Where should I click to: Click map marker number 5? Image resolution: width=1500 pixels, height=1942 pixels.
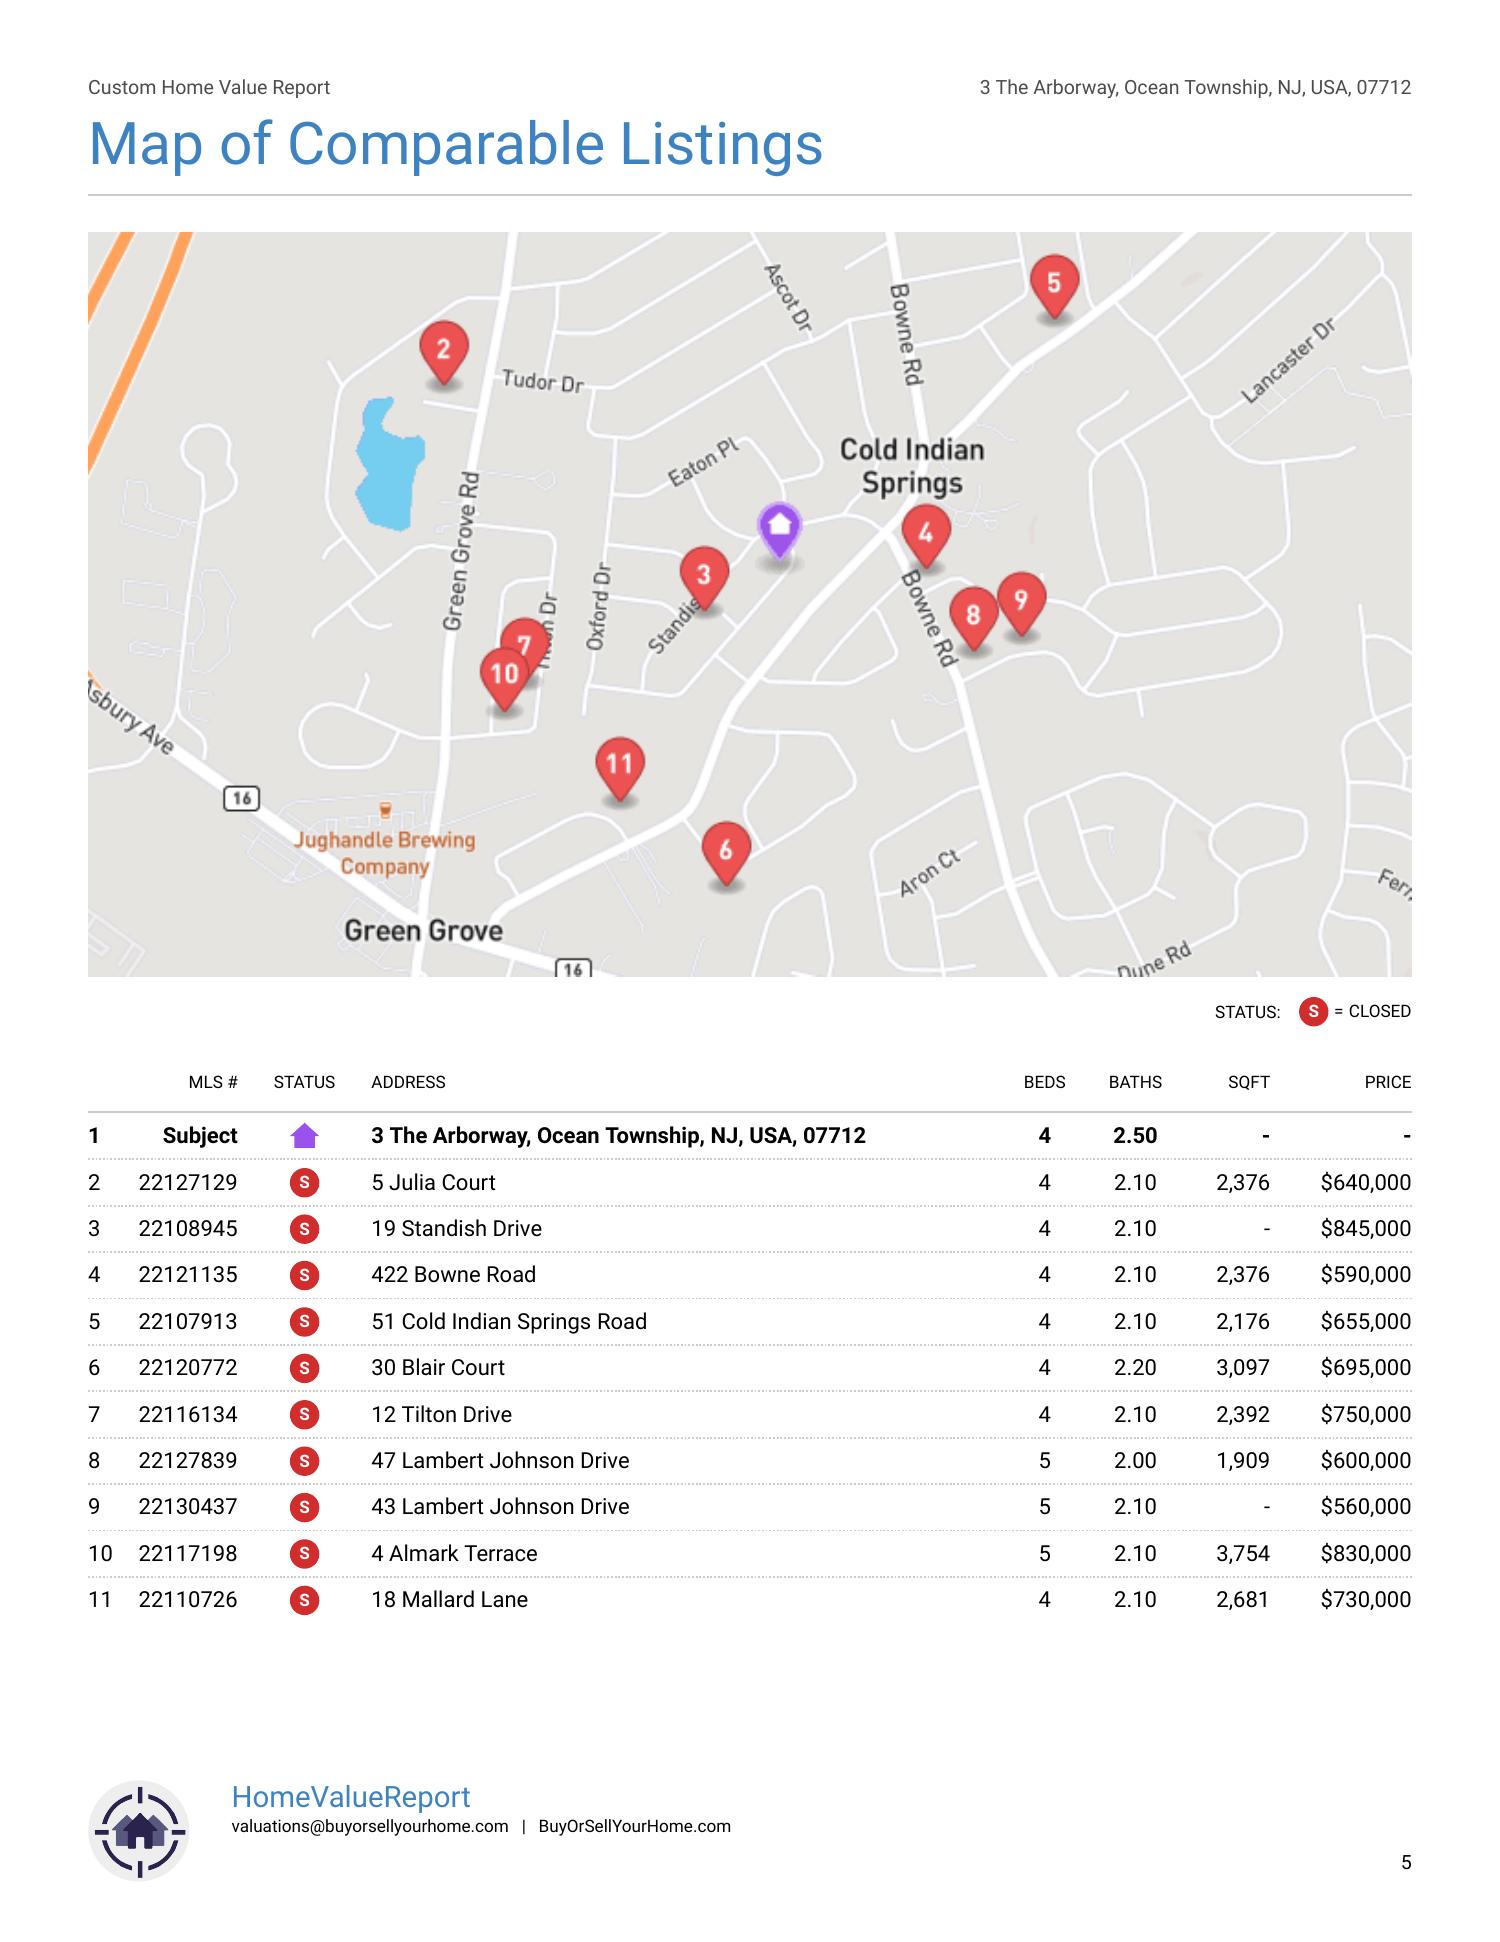tap(1053, 283)
